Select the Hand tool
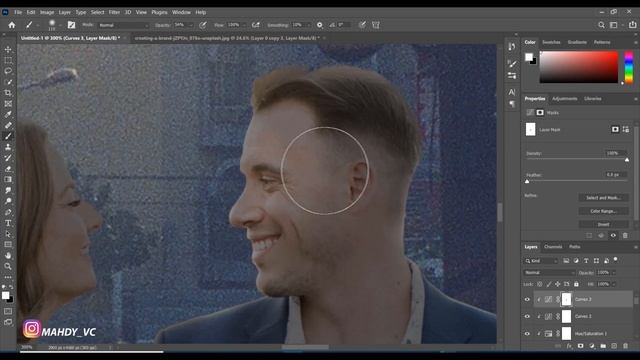Image resolution: width=640 pixels, height=360 pixels. coord(8,256)
